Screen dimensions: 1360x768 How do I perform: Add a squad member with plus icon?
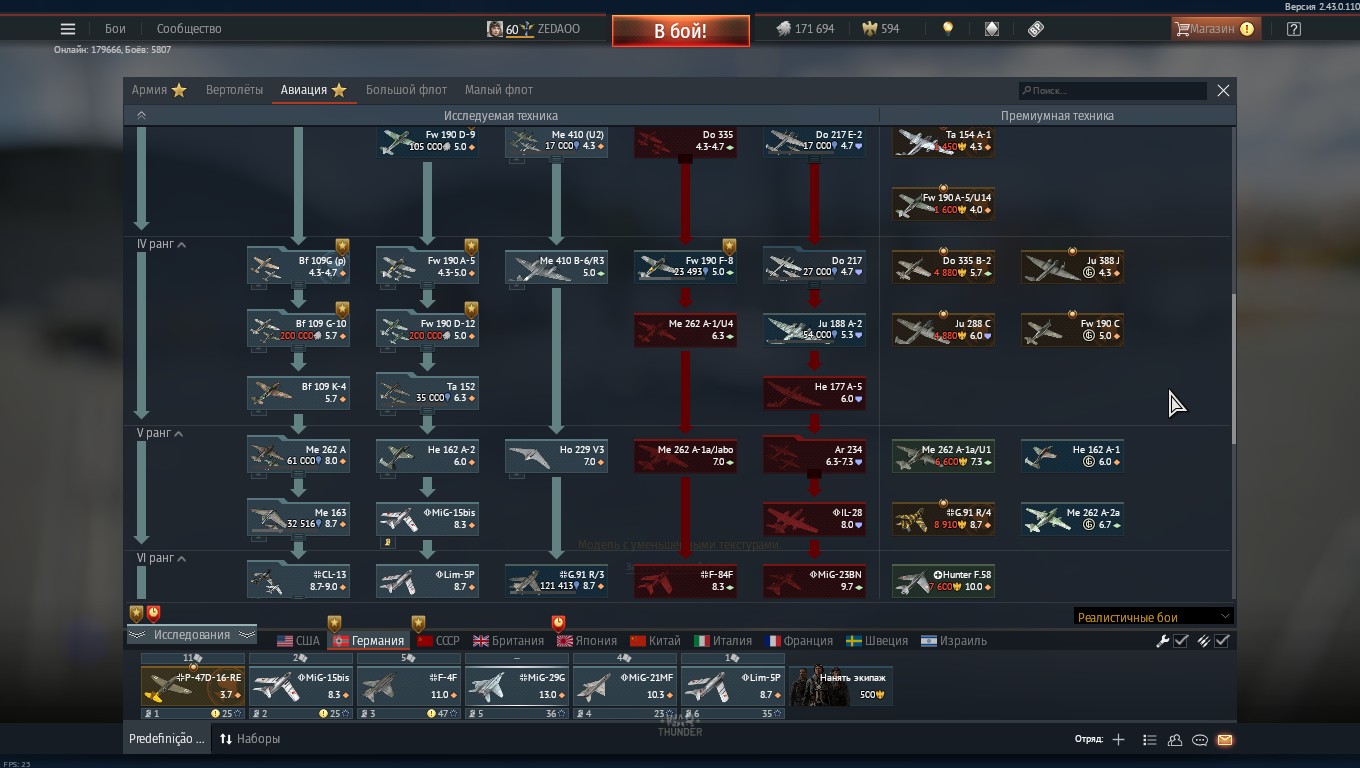pos(1118,740)
